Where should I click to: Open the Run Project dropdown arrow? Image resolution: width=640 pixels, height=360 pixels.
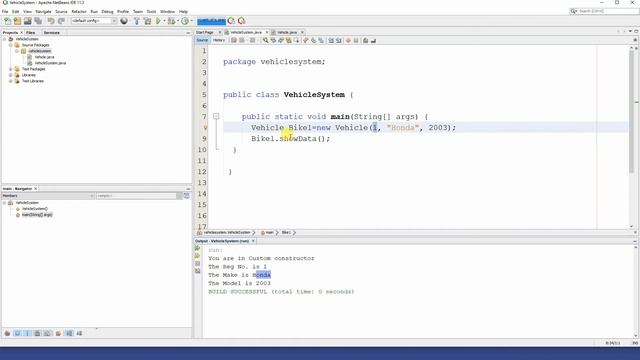tap(164, 21)
